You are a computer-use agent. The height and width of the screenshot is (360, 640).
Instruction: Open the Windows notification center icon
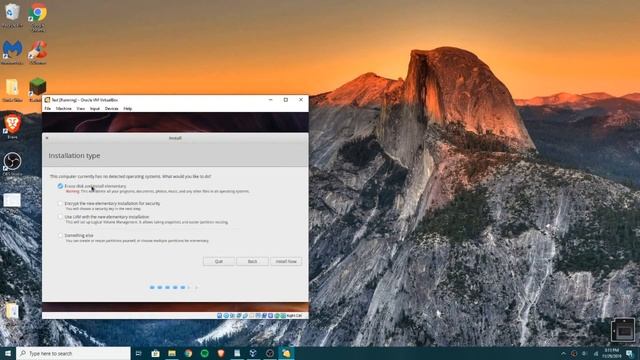click(629, 353)
